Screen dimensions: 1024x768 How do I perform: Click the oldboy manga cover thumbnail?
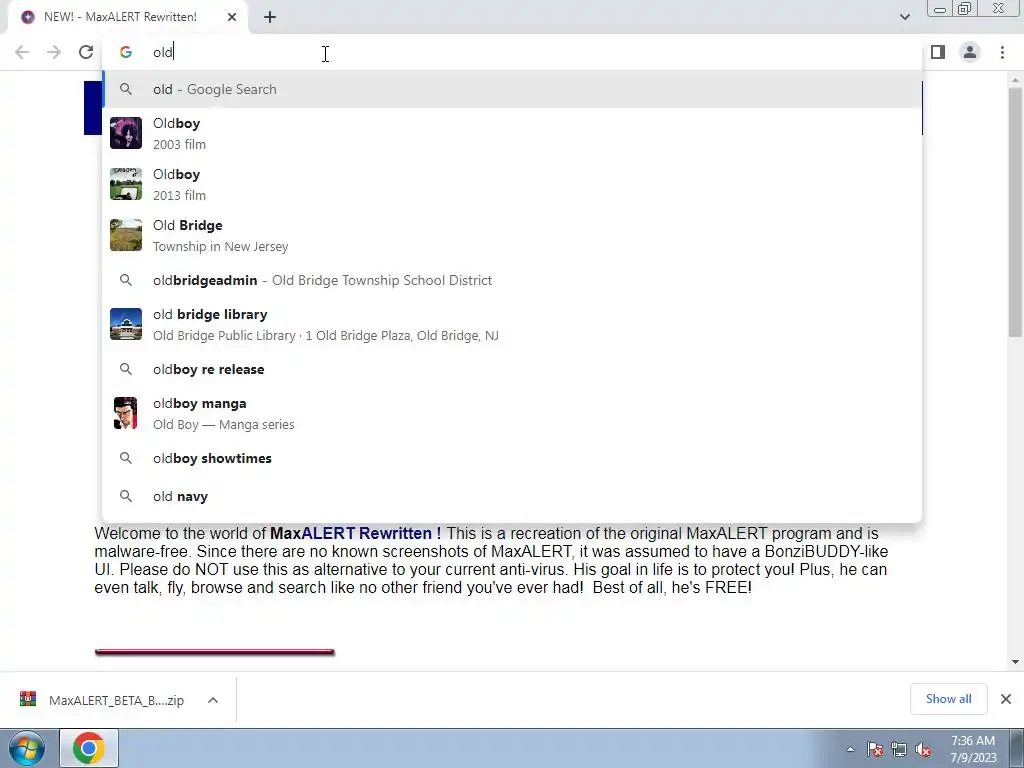pos(125,413)
